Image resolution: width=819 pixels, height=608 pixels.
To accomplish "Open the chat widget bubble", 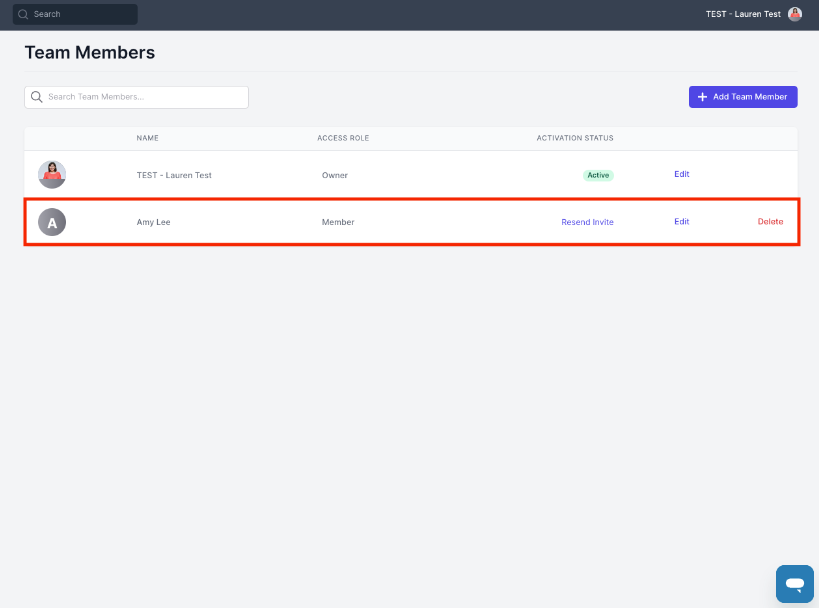I will 795,584.
